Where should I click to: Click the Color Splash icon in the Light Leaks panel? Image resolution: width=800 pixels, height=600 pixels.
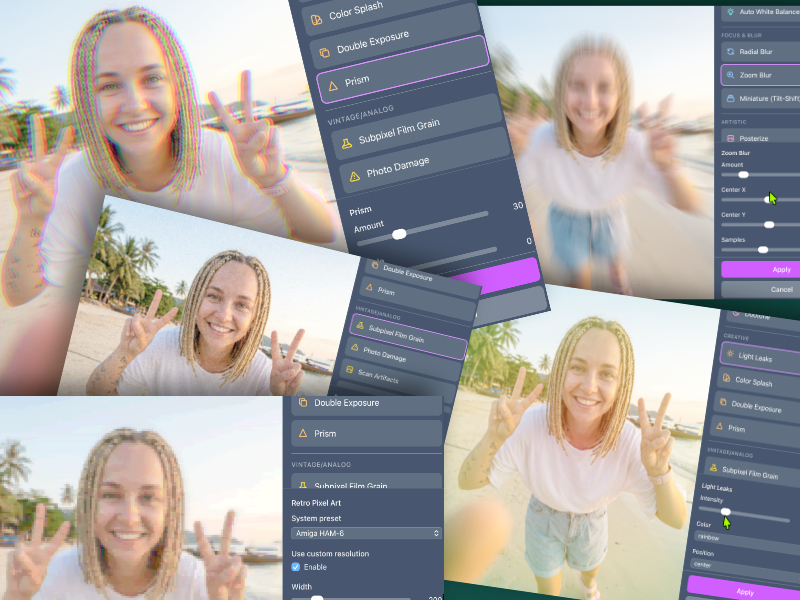(727, 378)
